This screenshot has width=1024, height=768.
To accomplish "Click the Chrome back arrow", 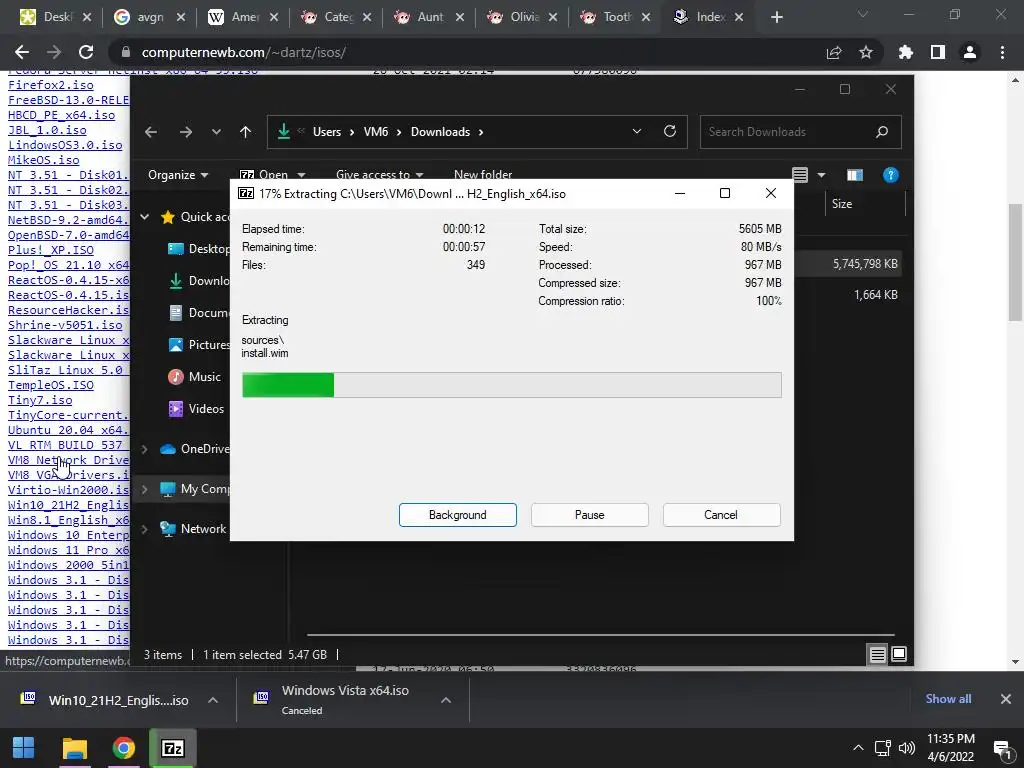I will pyautogui.click(x=22, y=52).
